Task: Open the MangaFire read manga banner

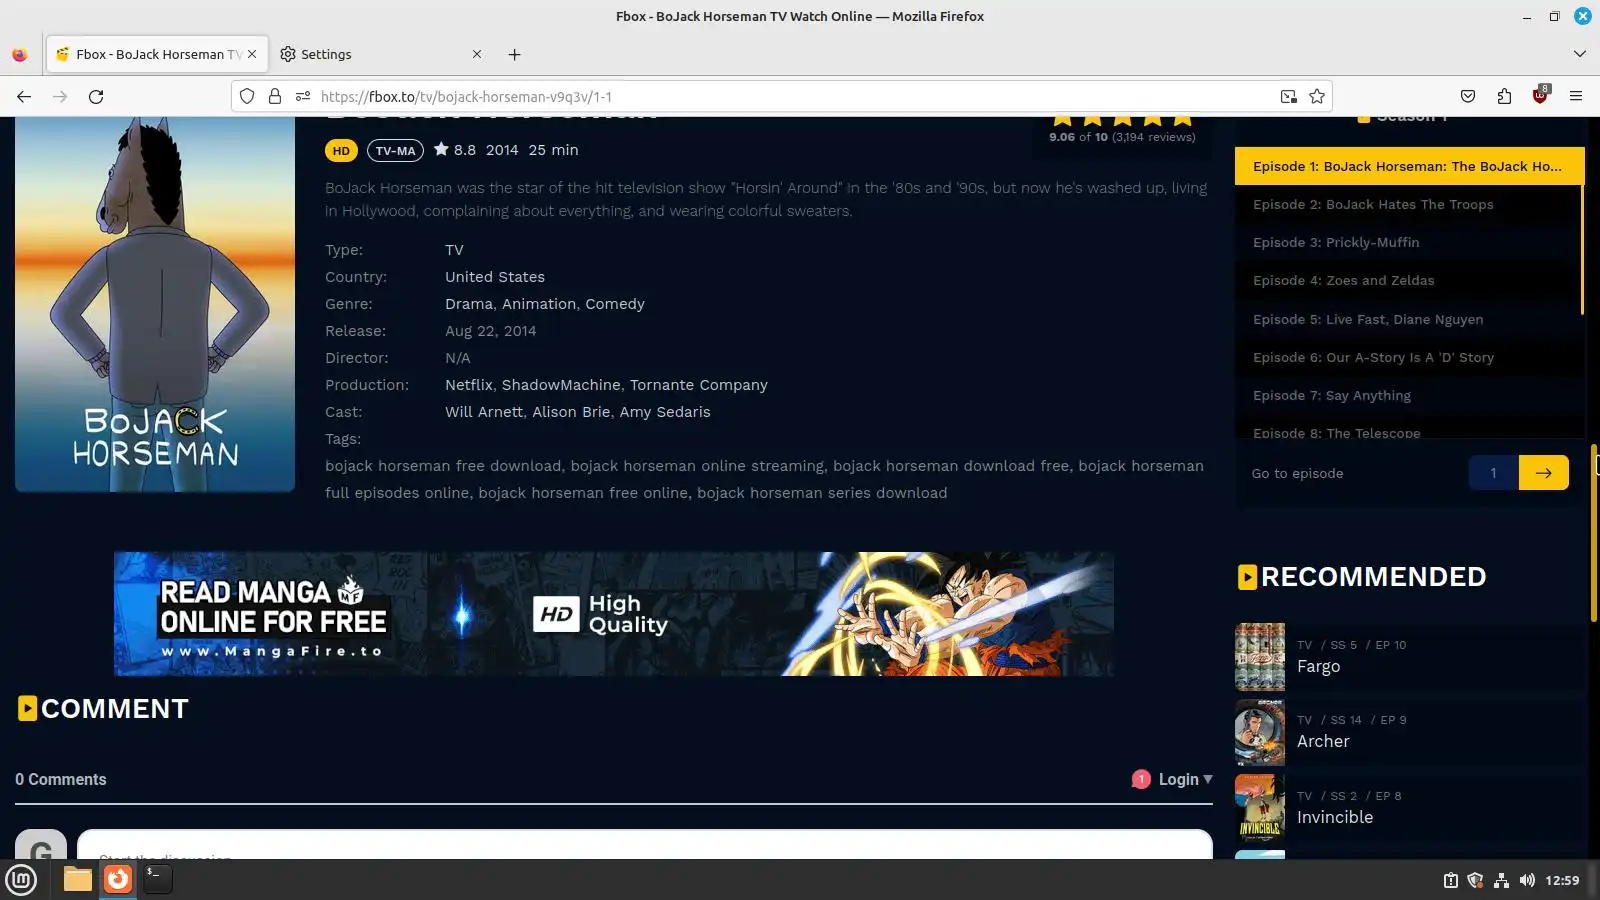Action: (614, 614)
